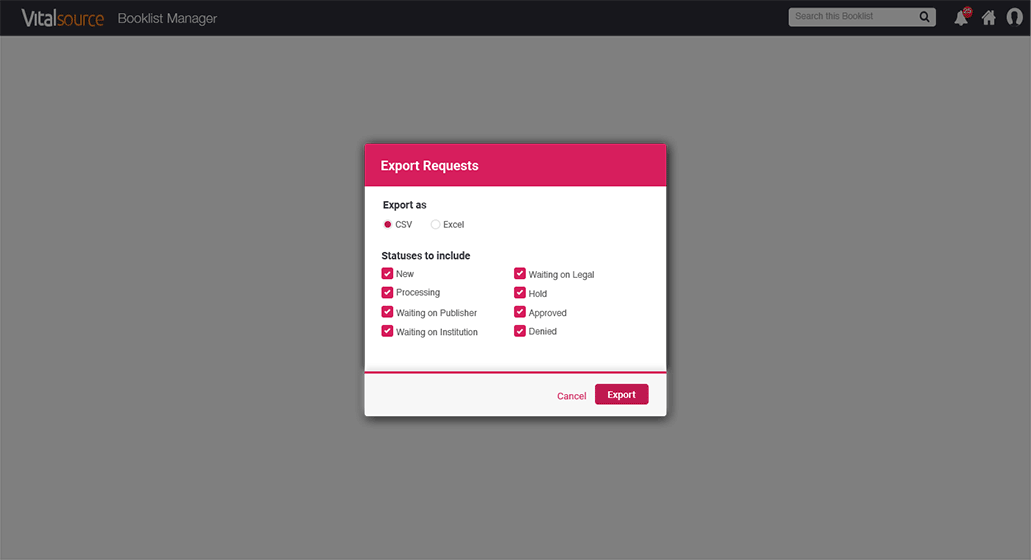1031x560 pixels.
Task: Click the VitalSource logo
Action: pos(62,18)
